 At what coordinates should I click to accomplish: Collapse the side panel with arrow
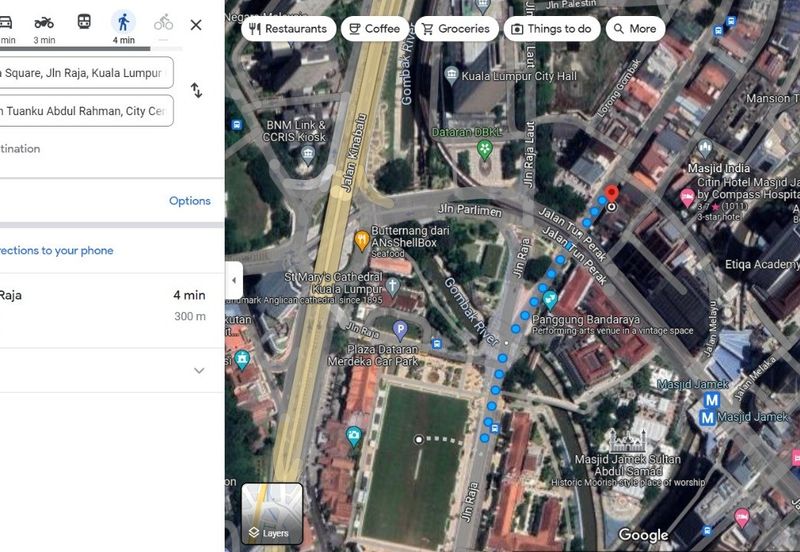233,281
